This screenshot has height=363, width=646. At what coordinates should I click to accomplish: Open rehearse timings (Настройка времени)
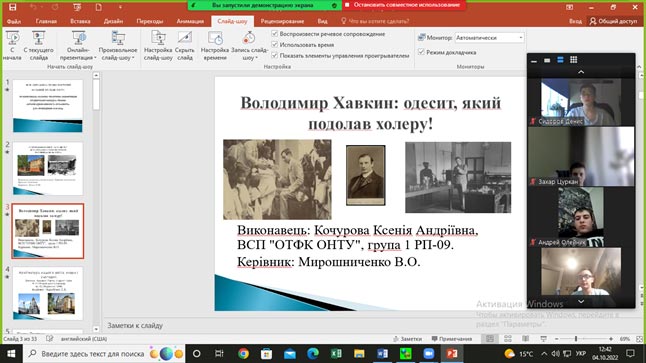click(x=215, y=46)
